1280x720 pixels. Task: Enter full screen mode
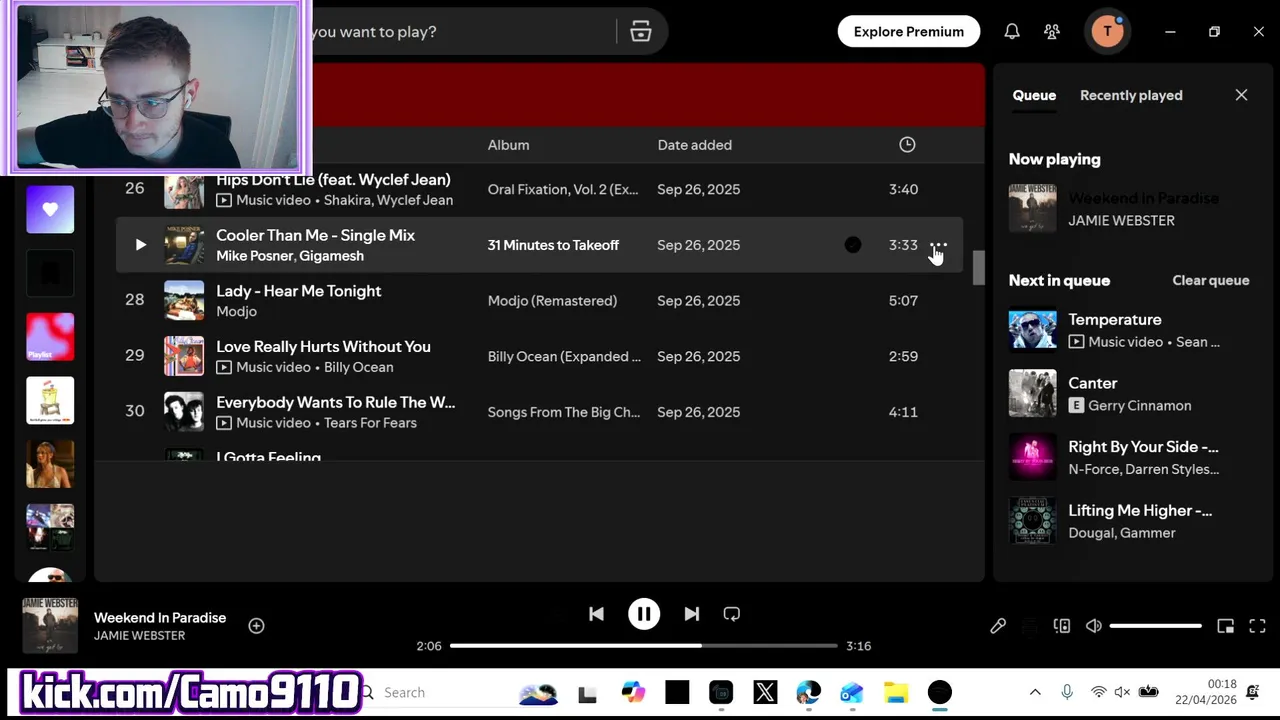[x=1257, y=626]
